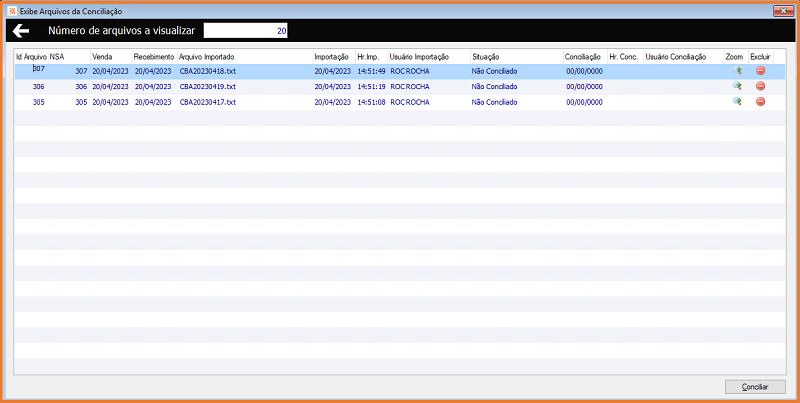The height and width of the screenshot is (403, 800).
Task: Click import time 14:51:49
Action: tap(371, 71)
